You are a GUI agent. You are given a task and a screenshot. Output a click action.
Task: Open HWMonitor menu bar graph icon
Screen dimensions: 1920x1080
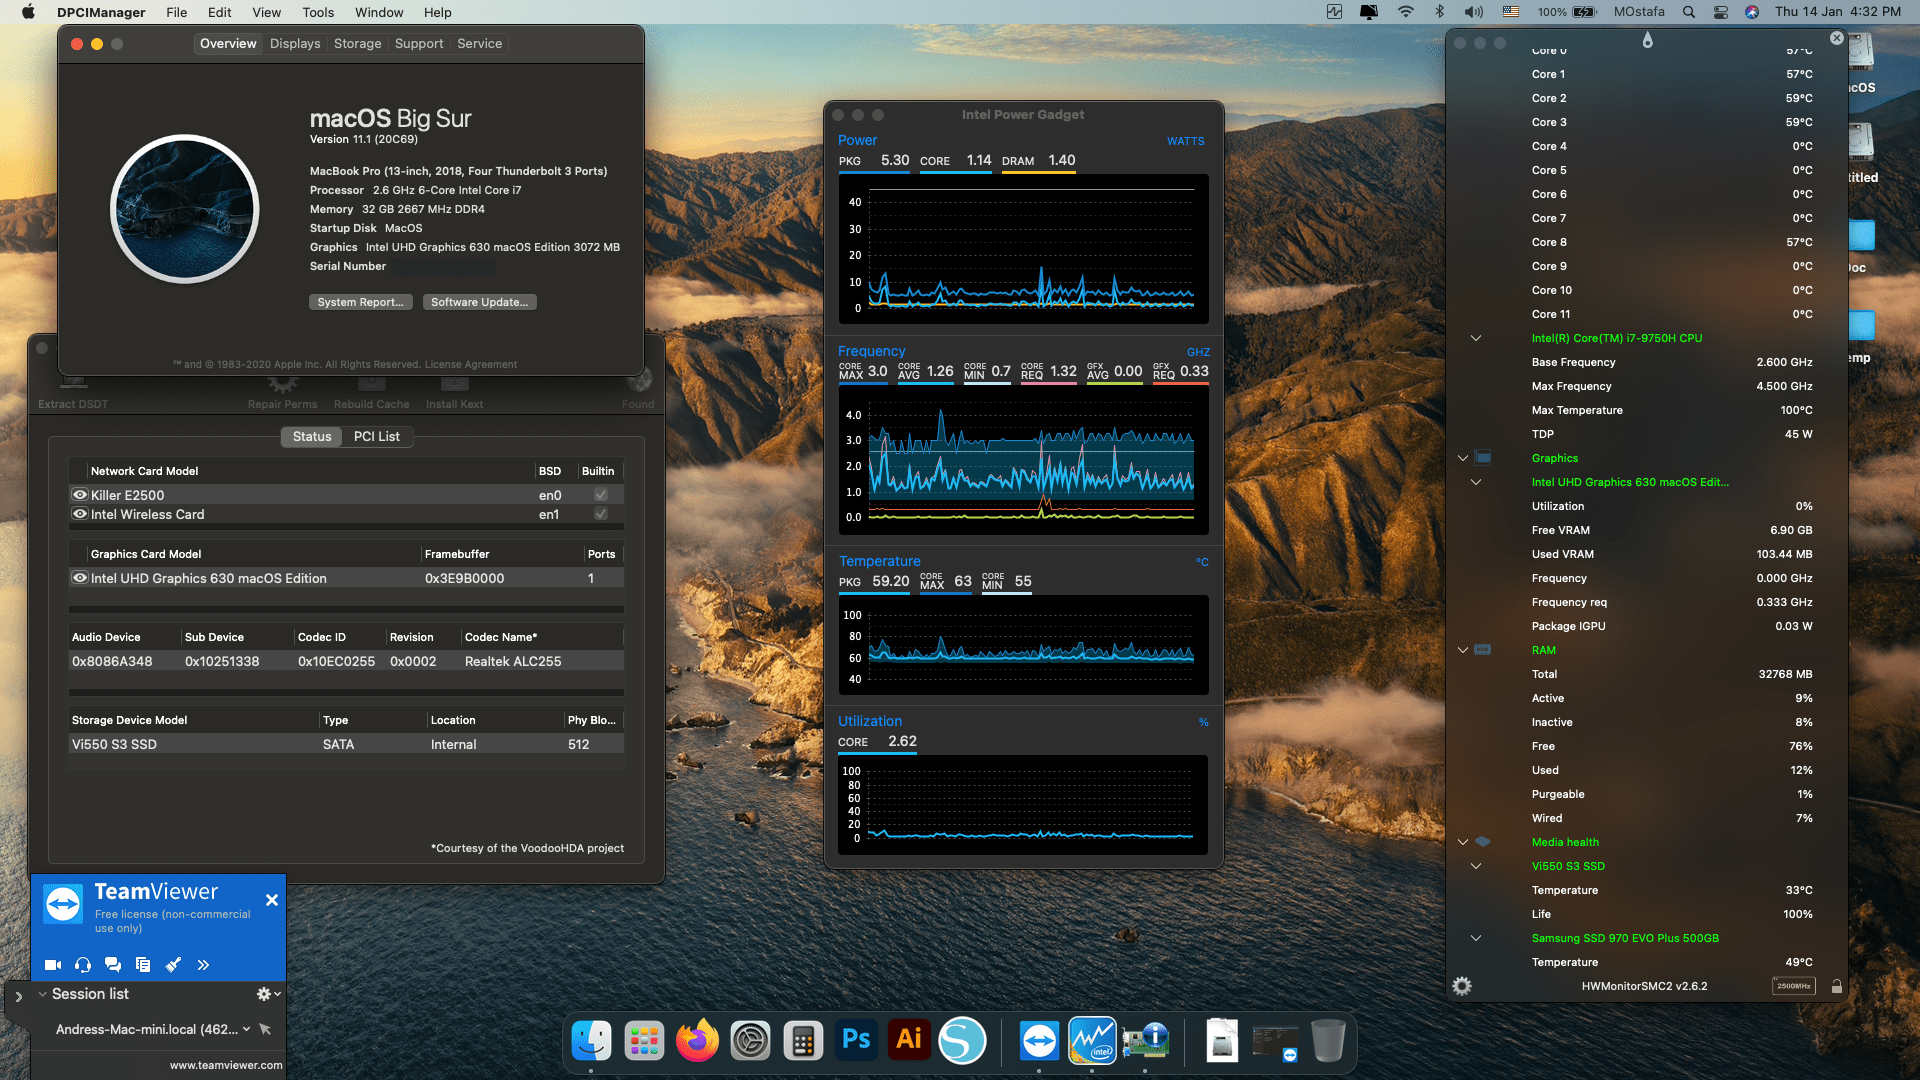click(x=1334, y=12)
